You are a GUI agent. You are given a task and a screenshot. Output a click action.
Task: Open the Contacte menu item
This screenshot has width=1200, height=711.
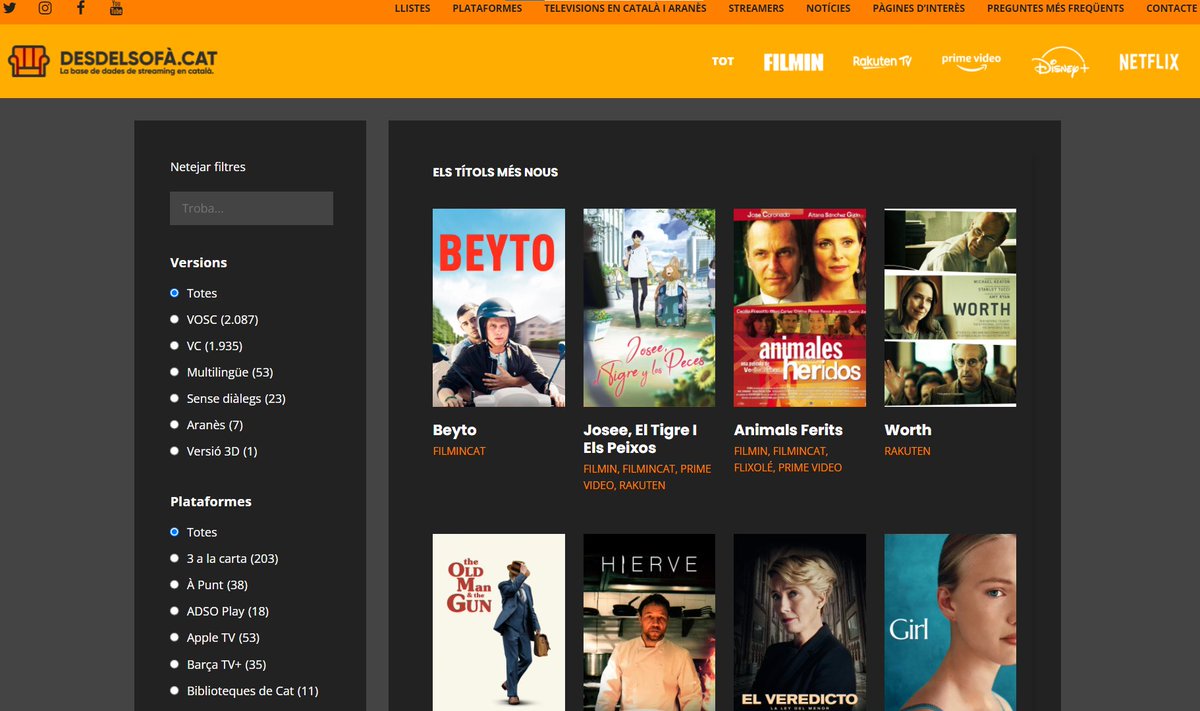tap(1172, 8)
